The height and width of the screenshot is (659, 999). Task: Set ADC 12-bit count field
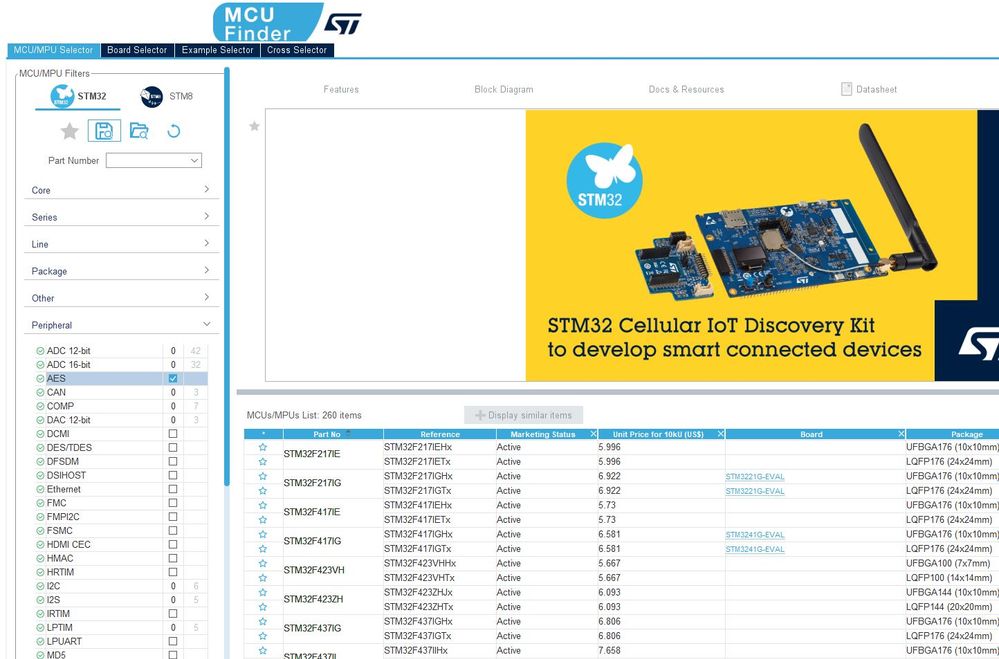pos(173,351)
